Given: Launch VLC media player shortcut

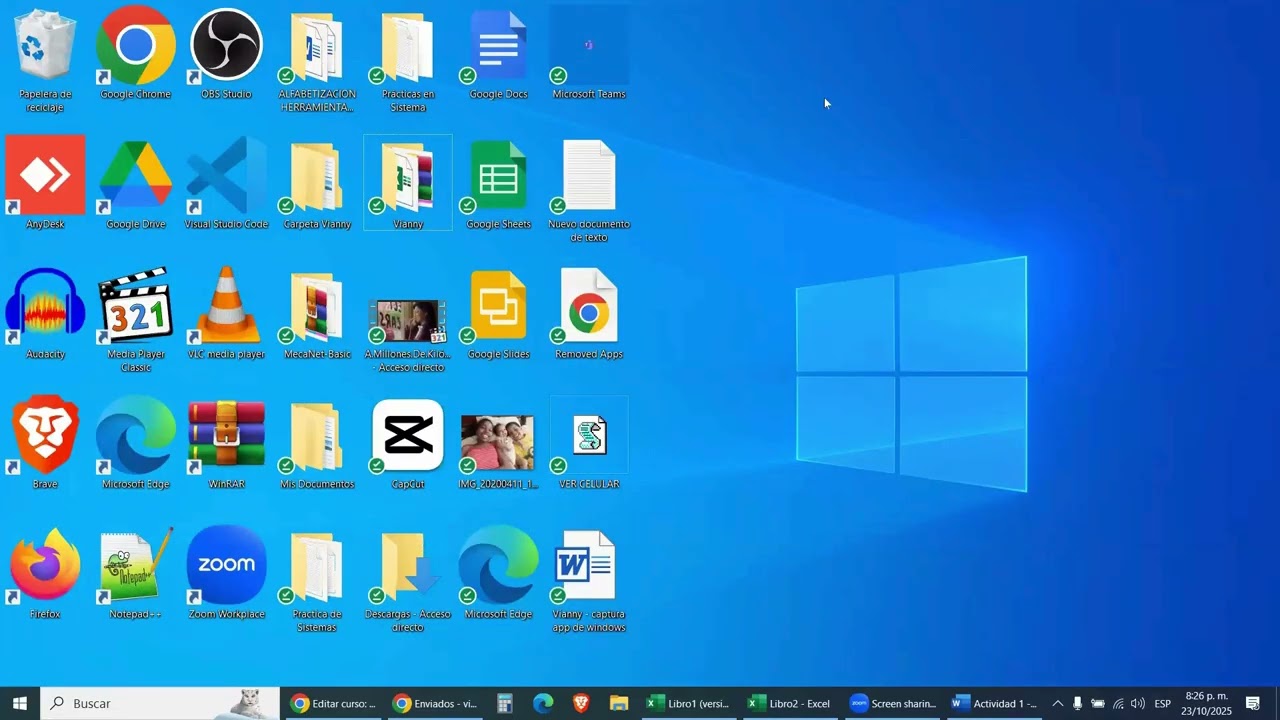Looking at the screenshot, I should pos(227,314).
